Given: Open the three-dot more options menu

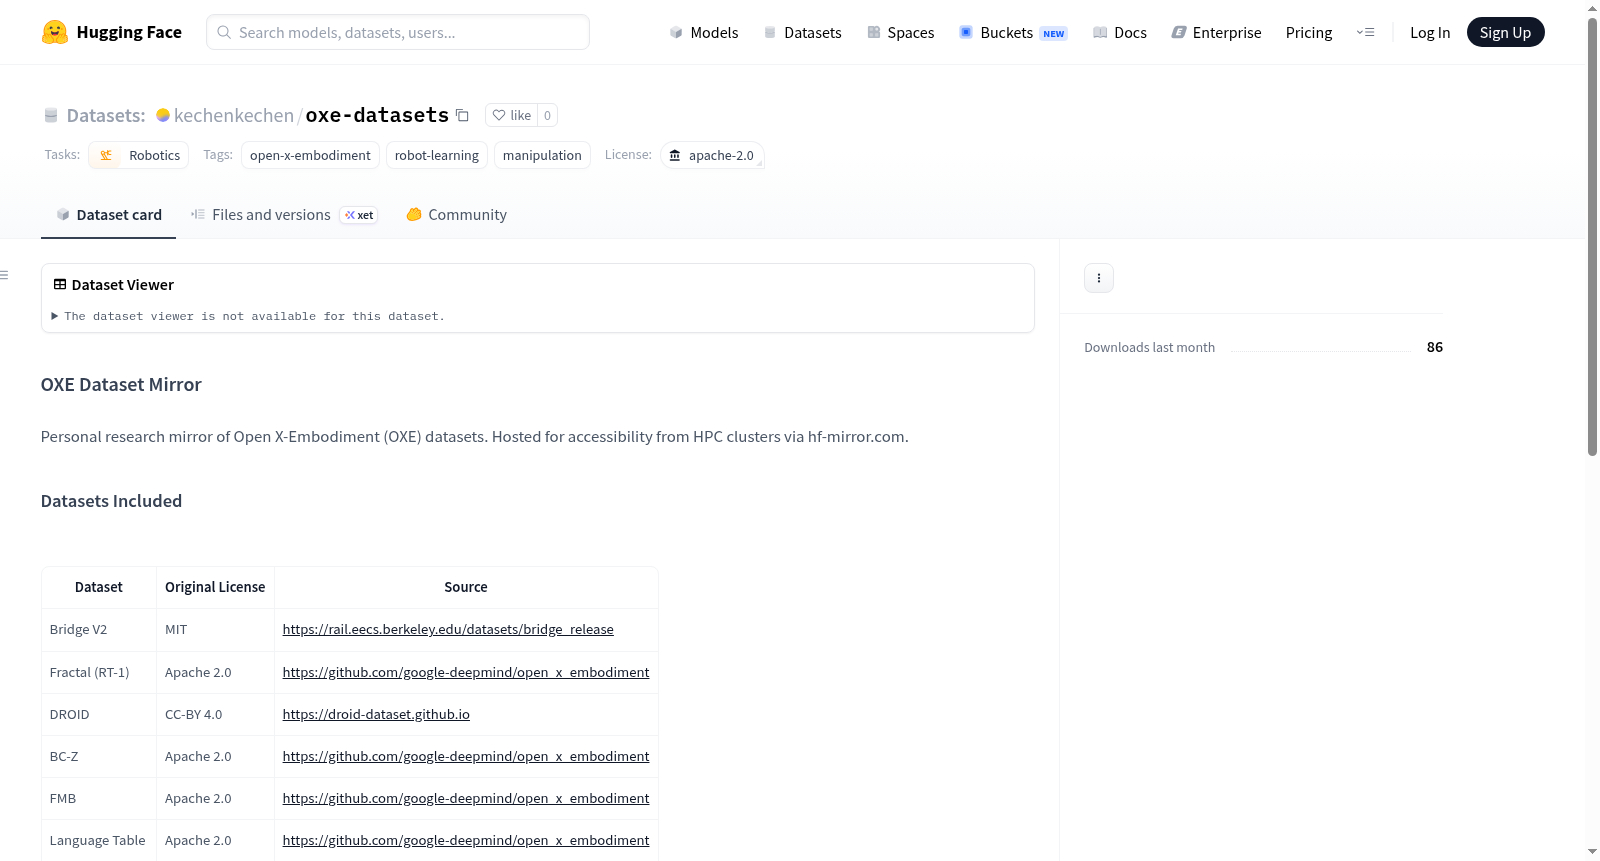Looking at the screenshot, I should [1099, 278].
